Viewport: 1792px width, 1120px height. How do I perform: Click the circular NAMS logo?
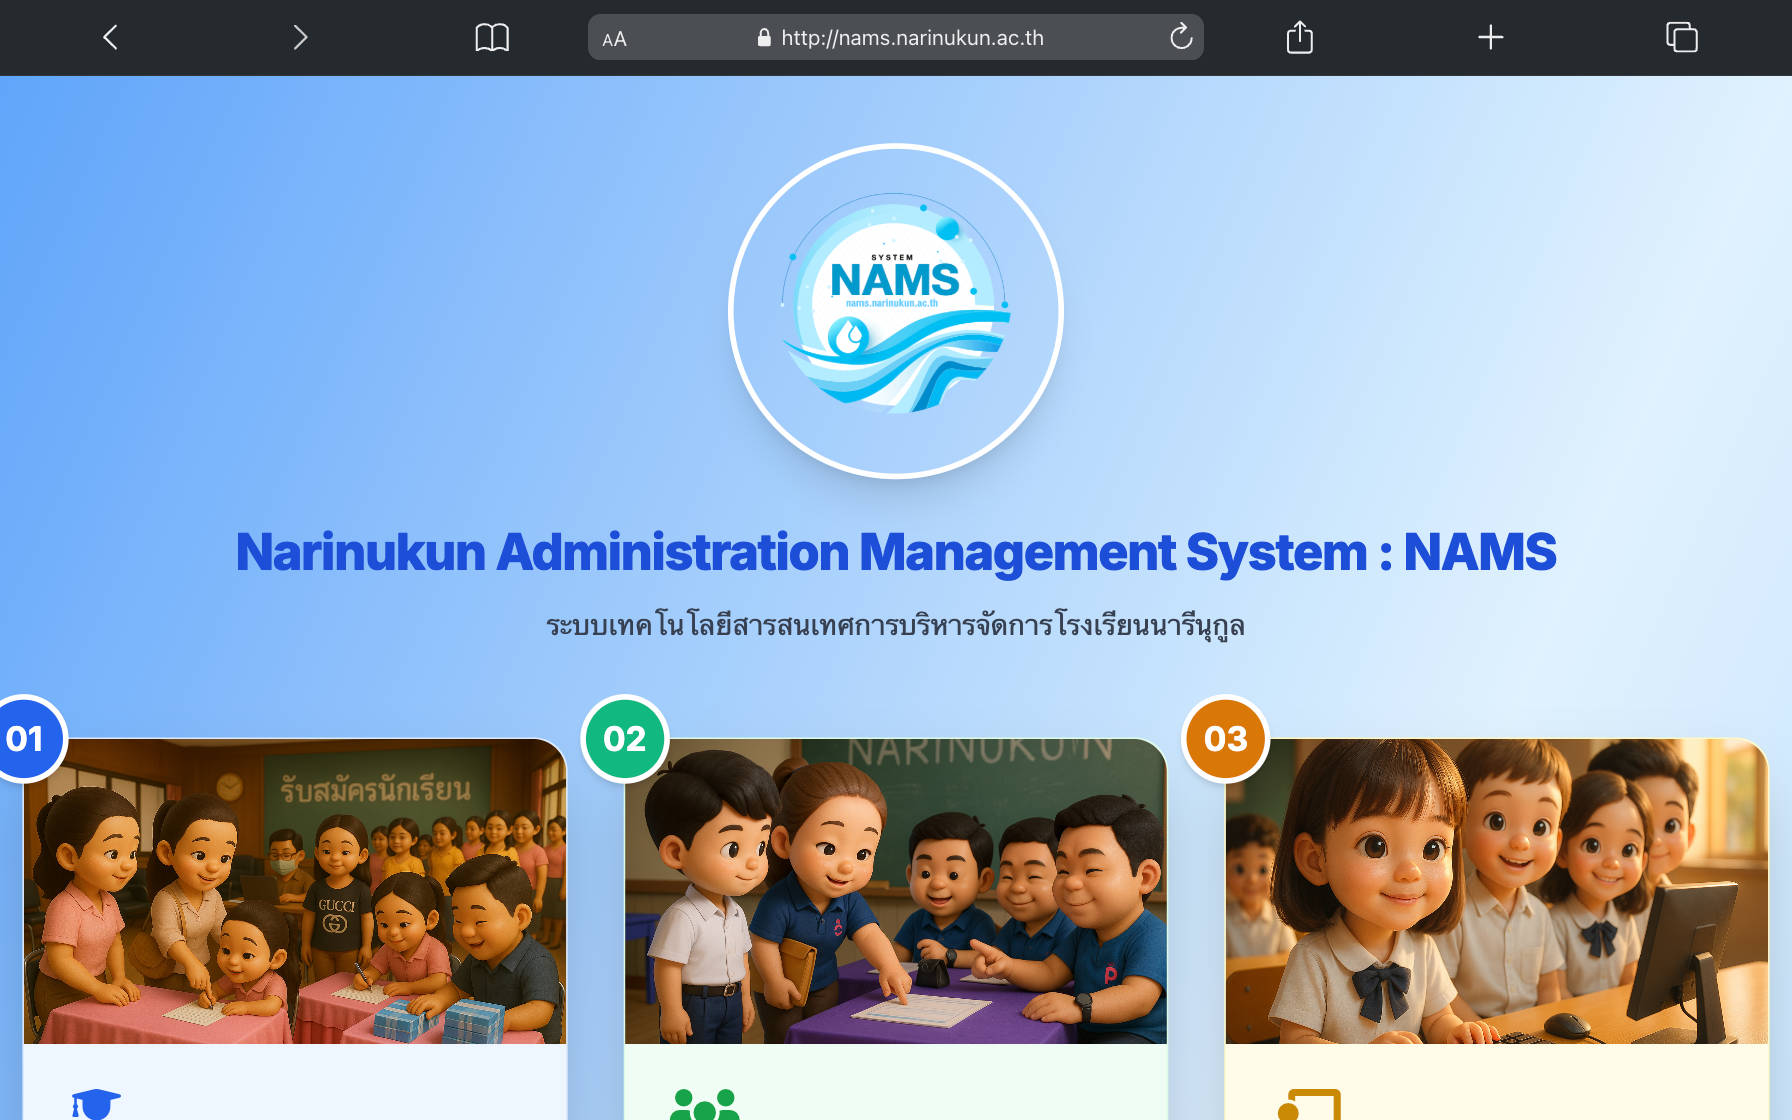click(x=896, y=311)
